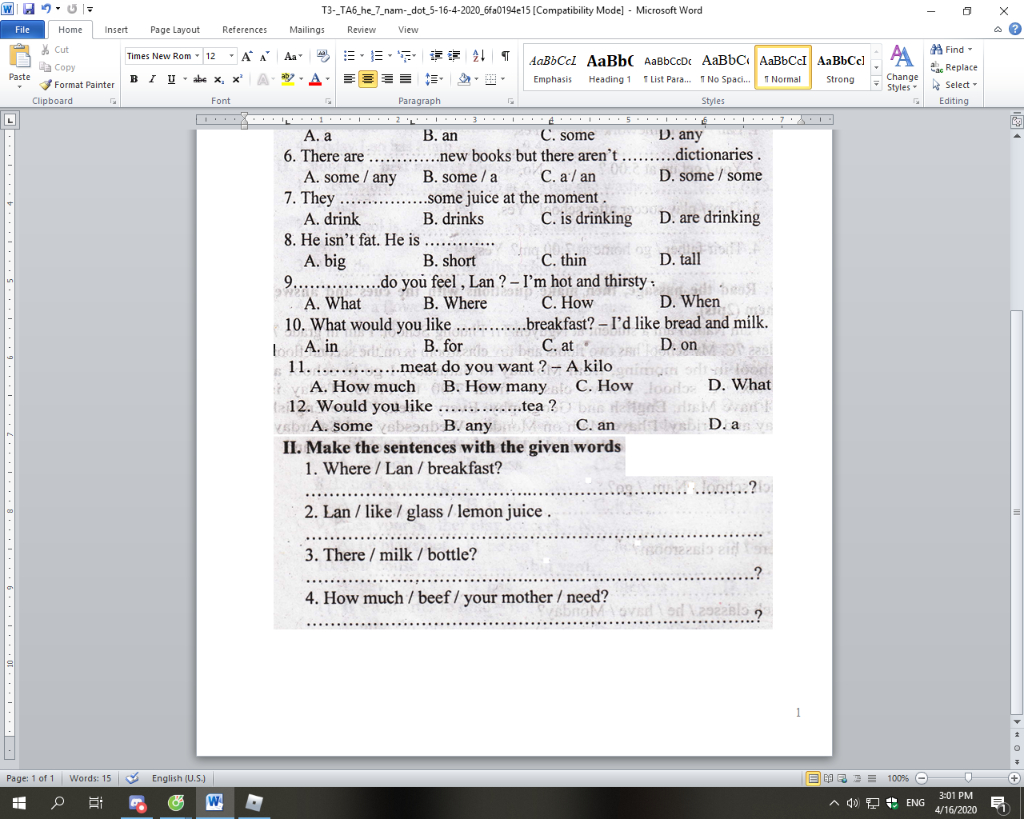Open the font name dropdown
Image resolution: width=1024 pixels, height=819 pixels.
click(196, 56)
